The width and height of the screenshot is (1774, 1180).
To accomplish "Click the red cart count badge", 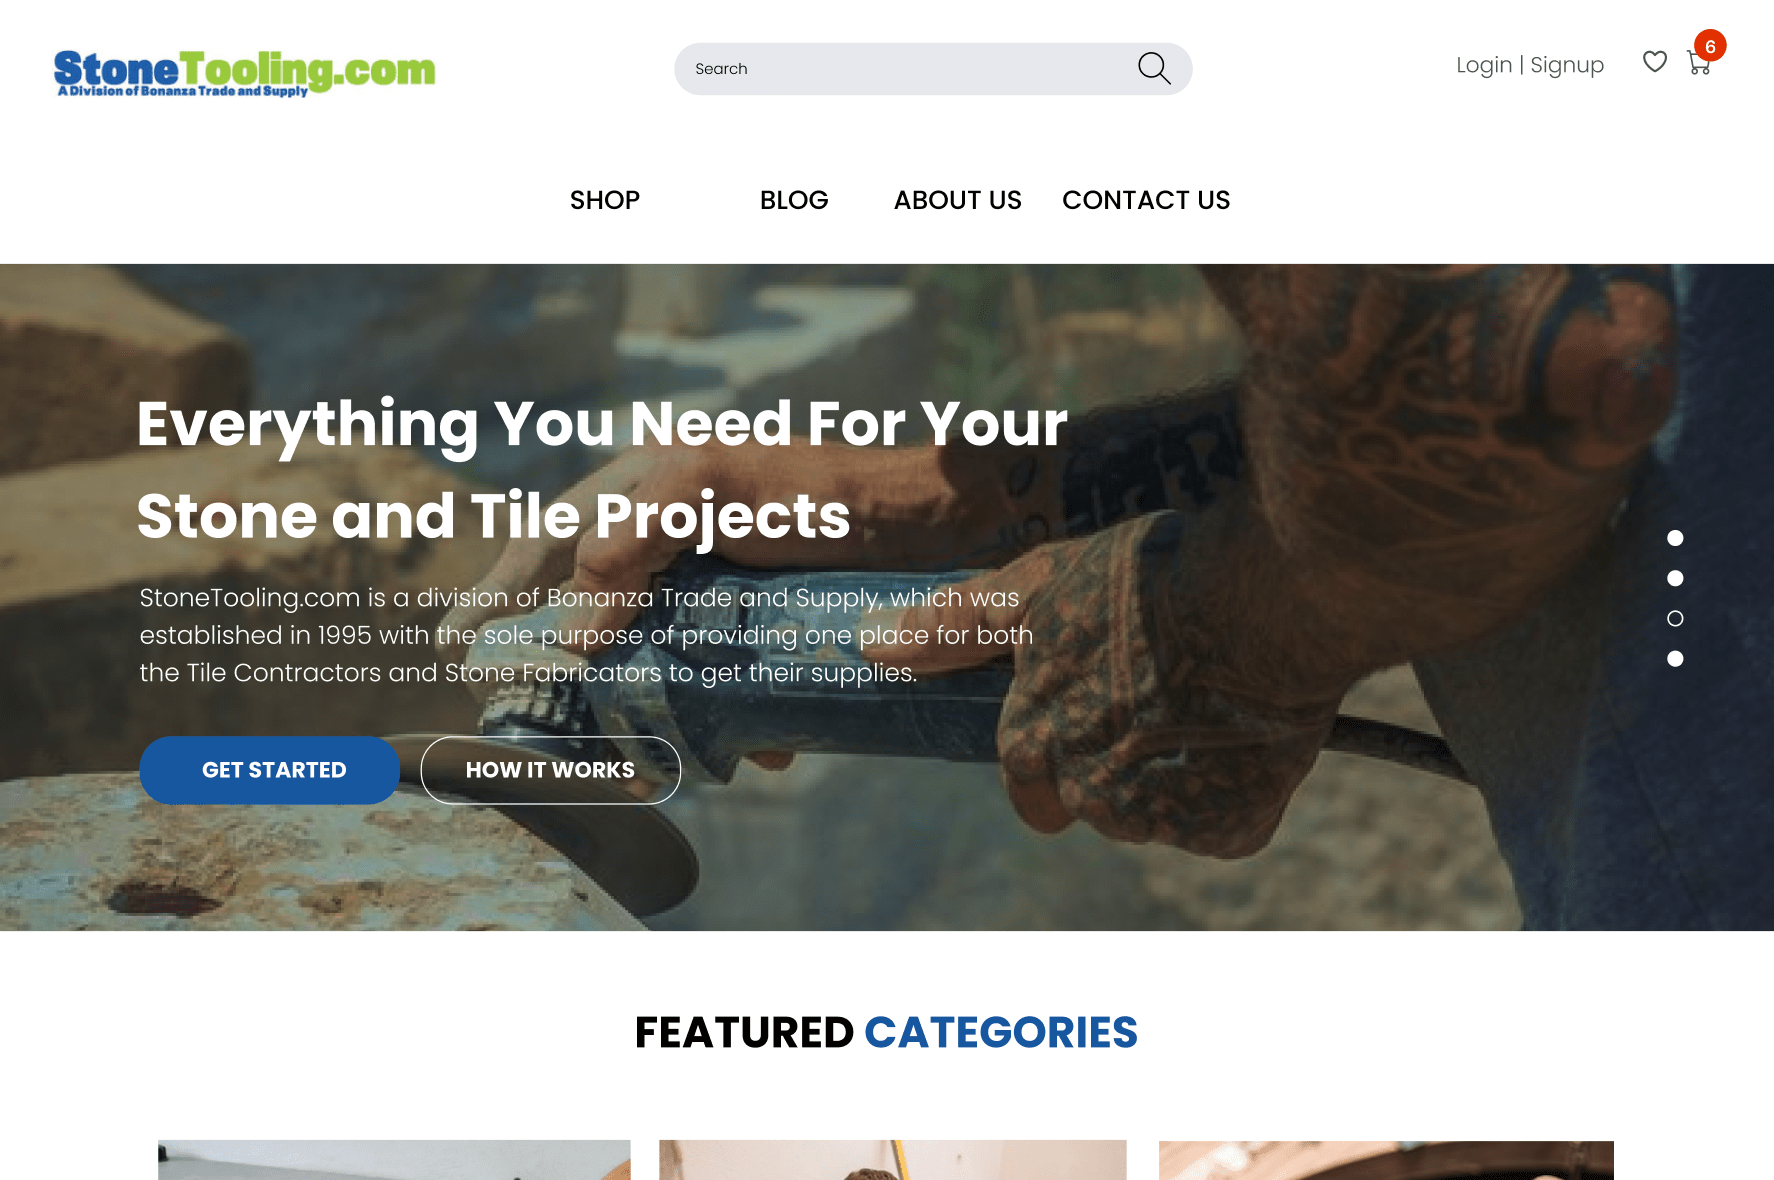I will tap(1710, 46).
